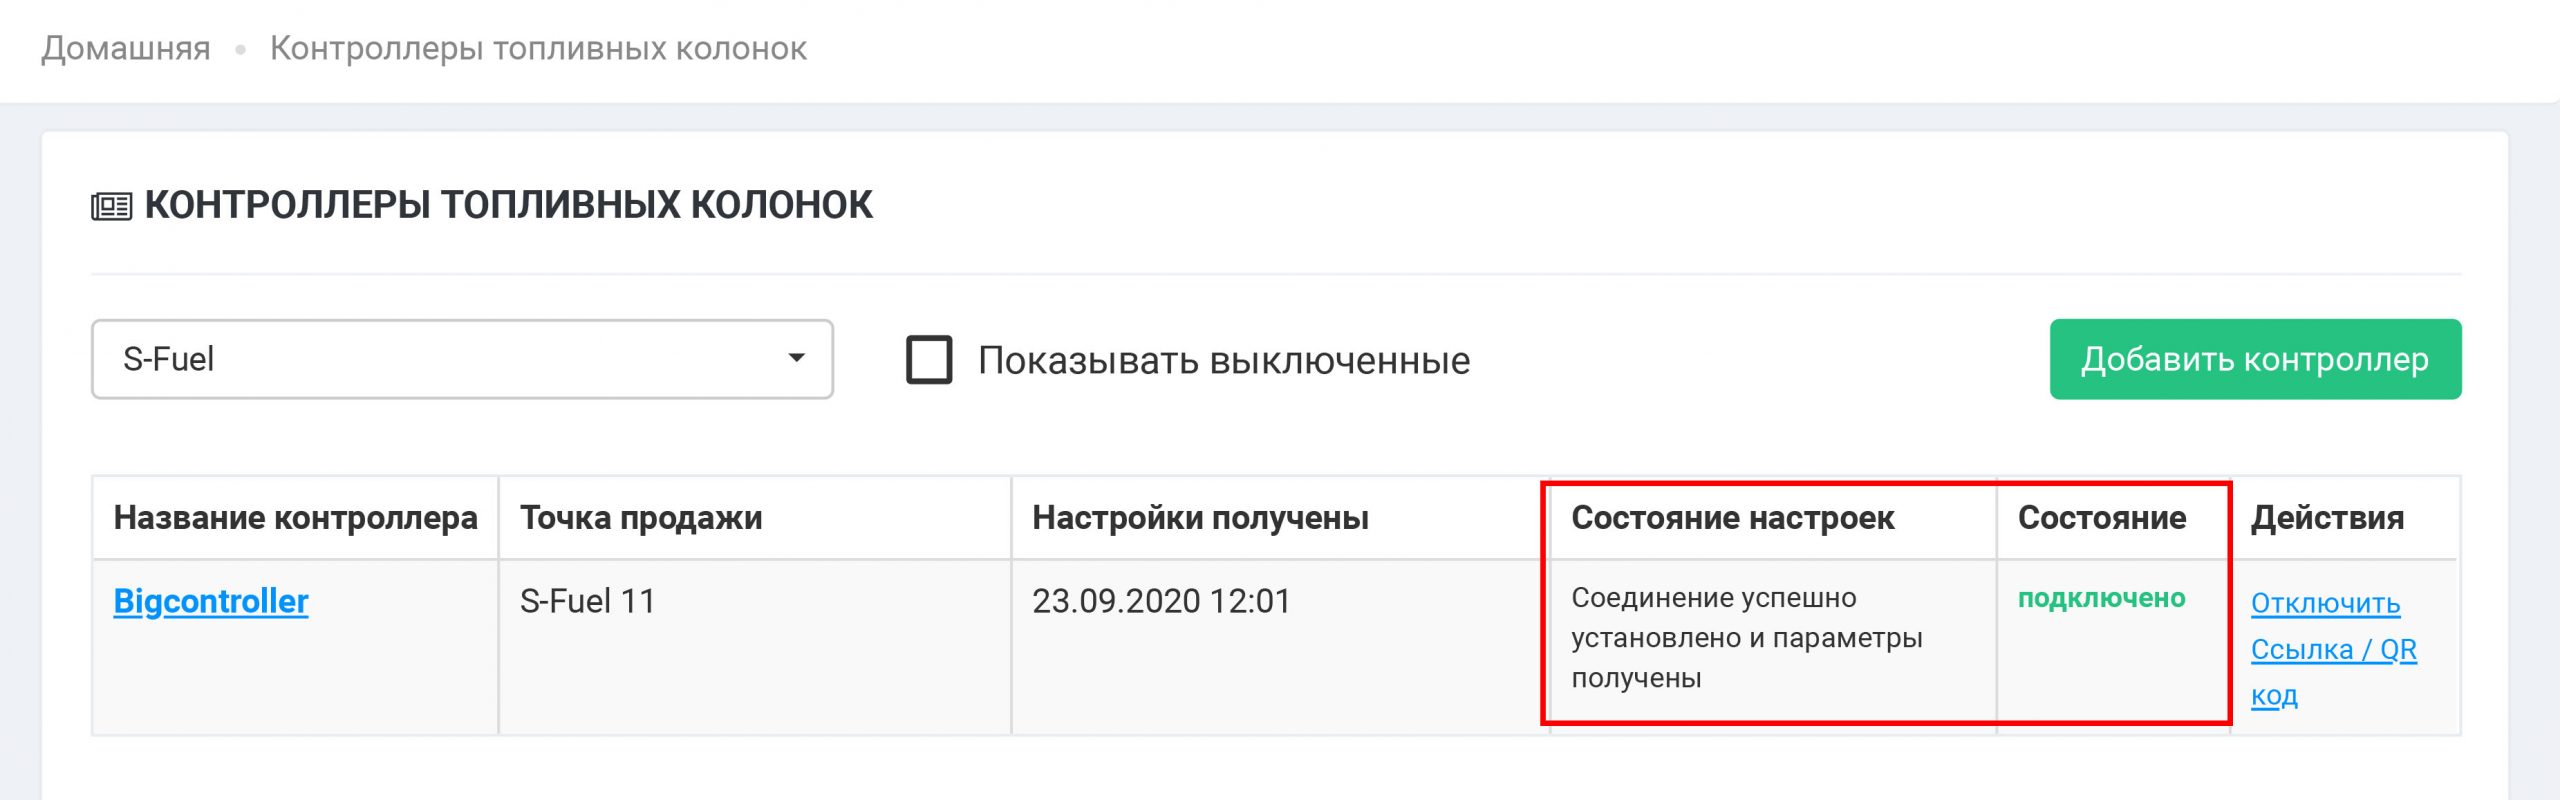Tick the 'Показывать выключенные' checkbox

pyautogui.click(x=929, y=360)
